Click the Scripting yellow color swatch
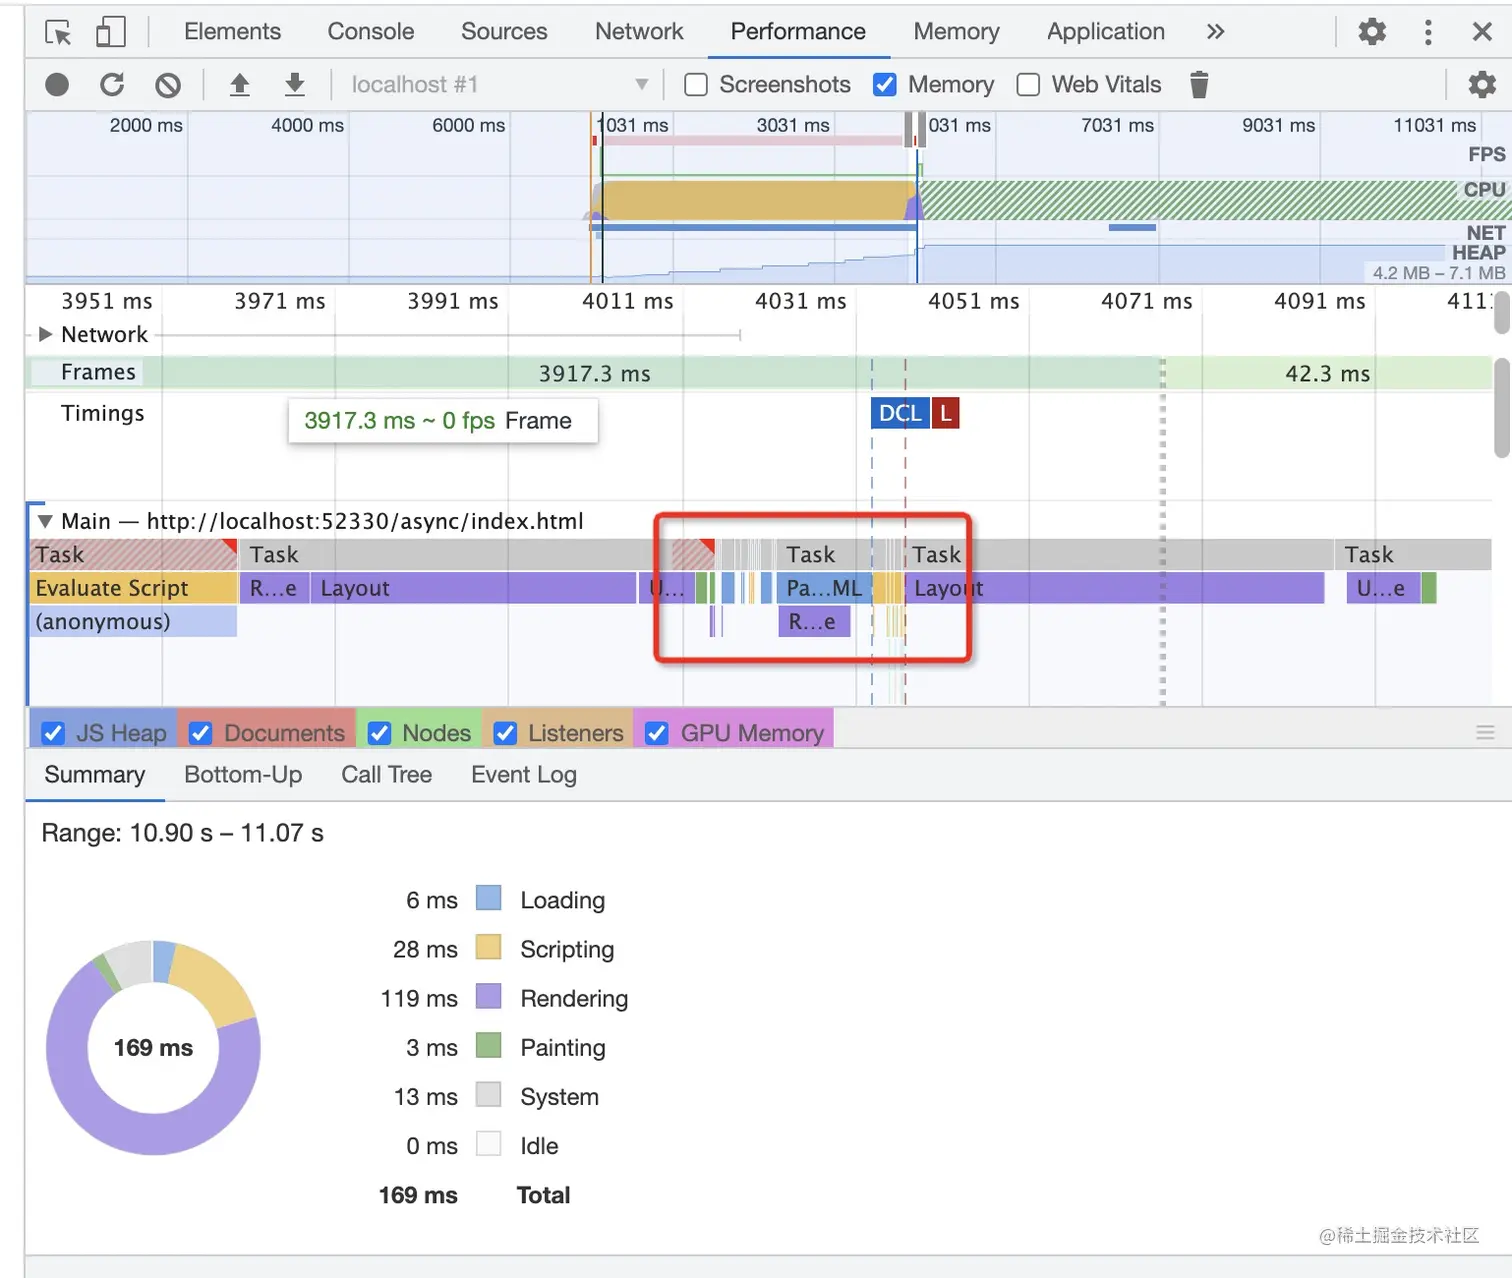This screenshot has height=1278, width=1512. pos(488,947)
